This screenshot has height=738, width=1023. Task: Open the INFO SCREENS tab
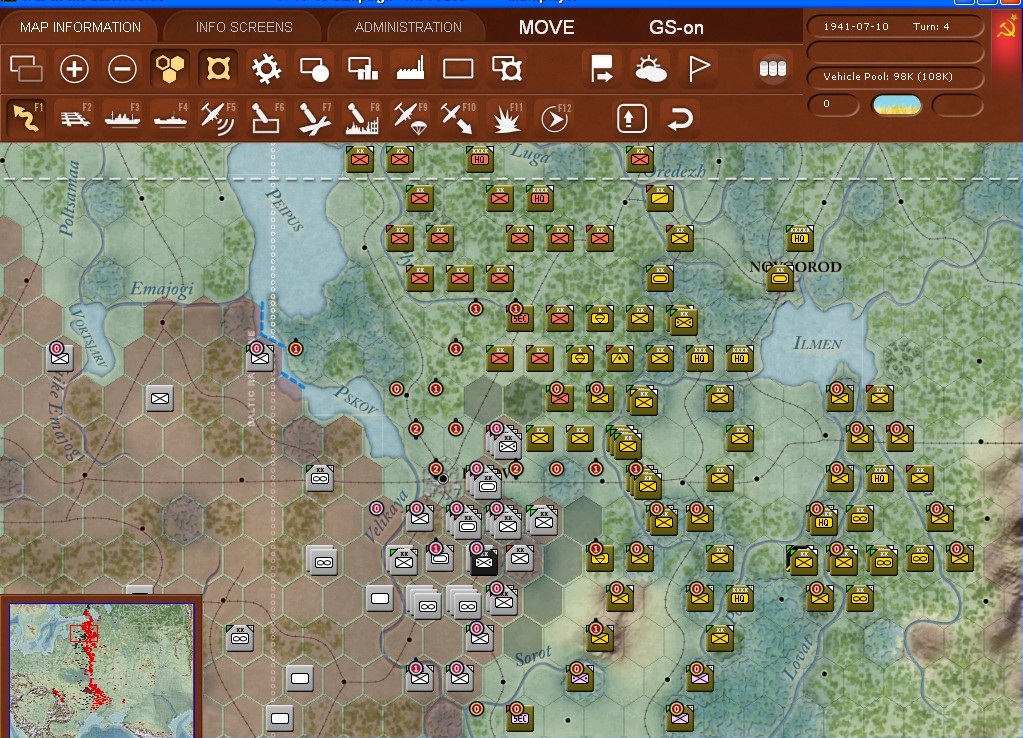pos(244,27)
